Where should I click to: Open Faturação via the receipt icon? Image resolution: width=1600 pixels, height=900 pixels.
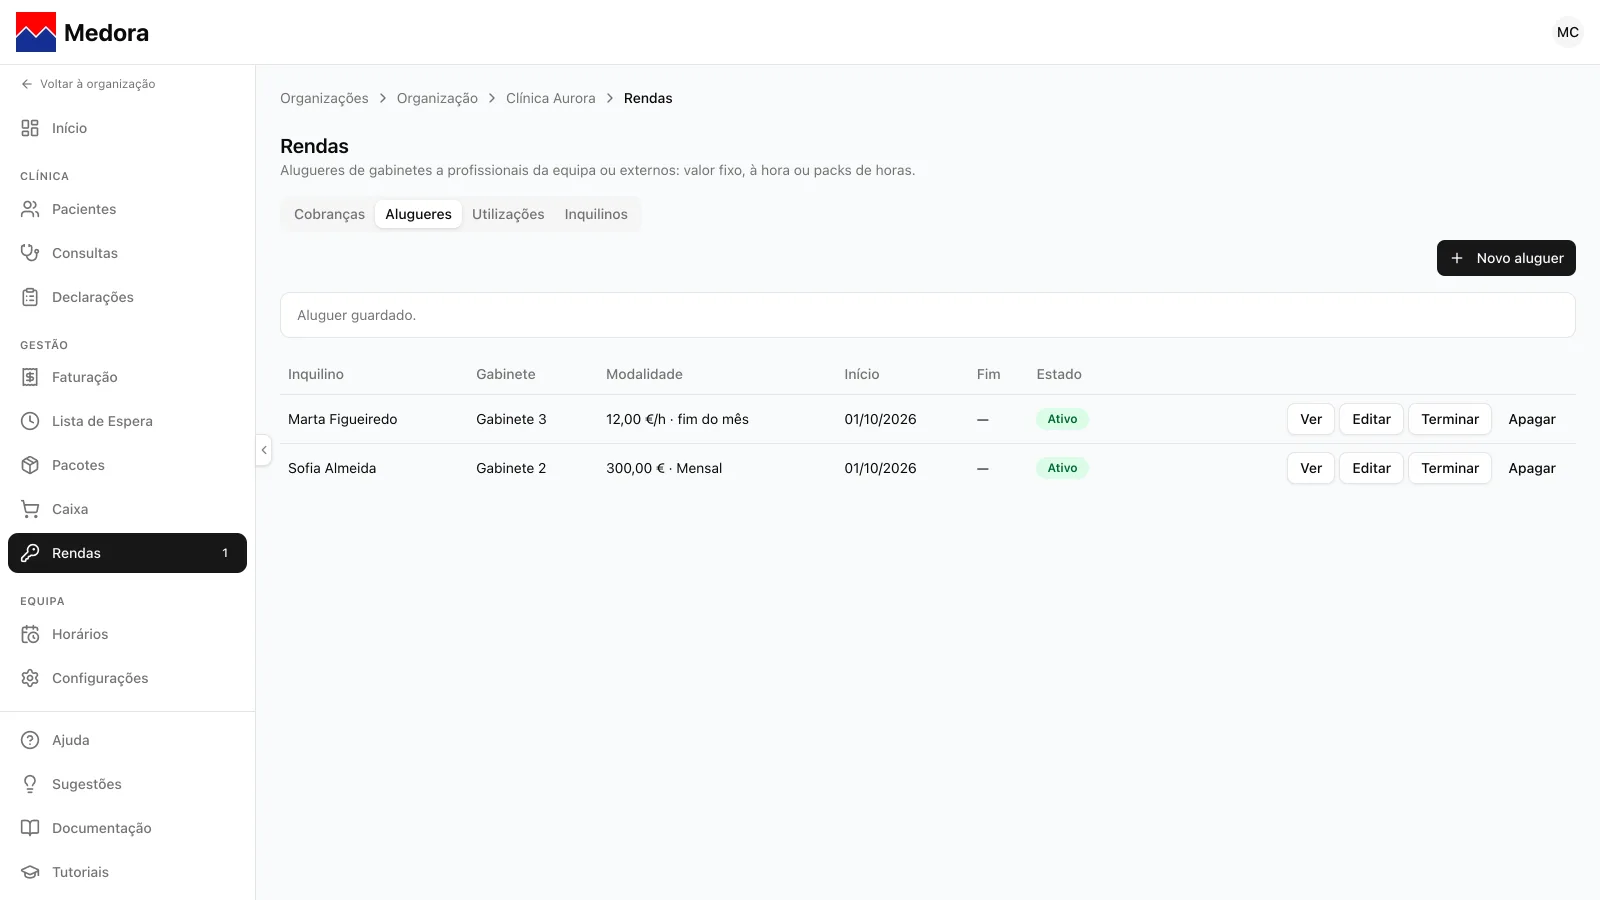tap(30, 377)
